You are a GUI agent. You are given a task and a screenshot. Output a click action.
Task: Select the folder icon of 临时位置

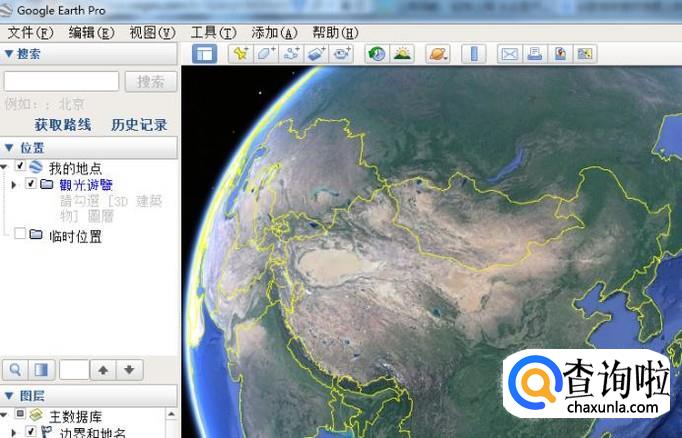pyautogui.click(x=36, y=235)
